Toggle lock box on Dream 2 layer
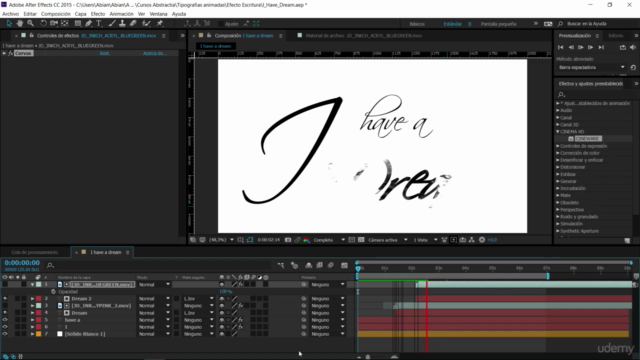The width and height of the screenshot is (640, 360). (x=24, y=299)
